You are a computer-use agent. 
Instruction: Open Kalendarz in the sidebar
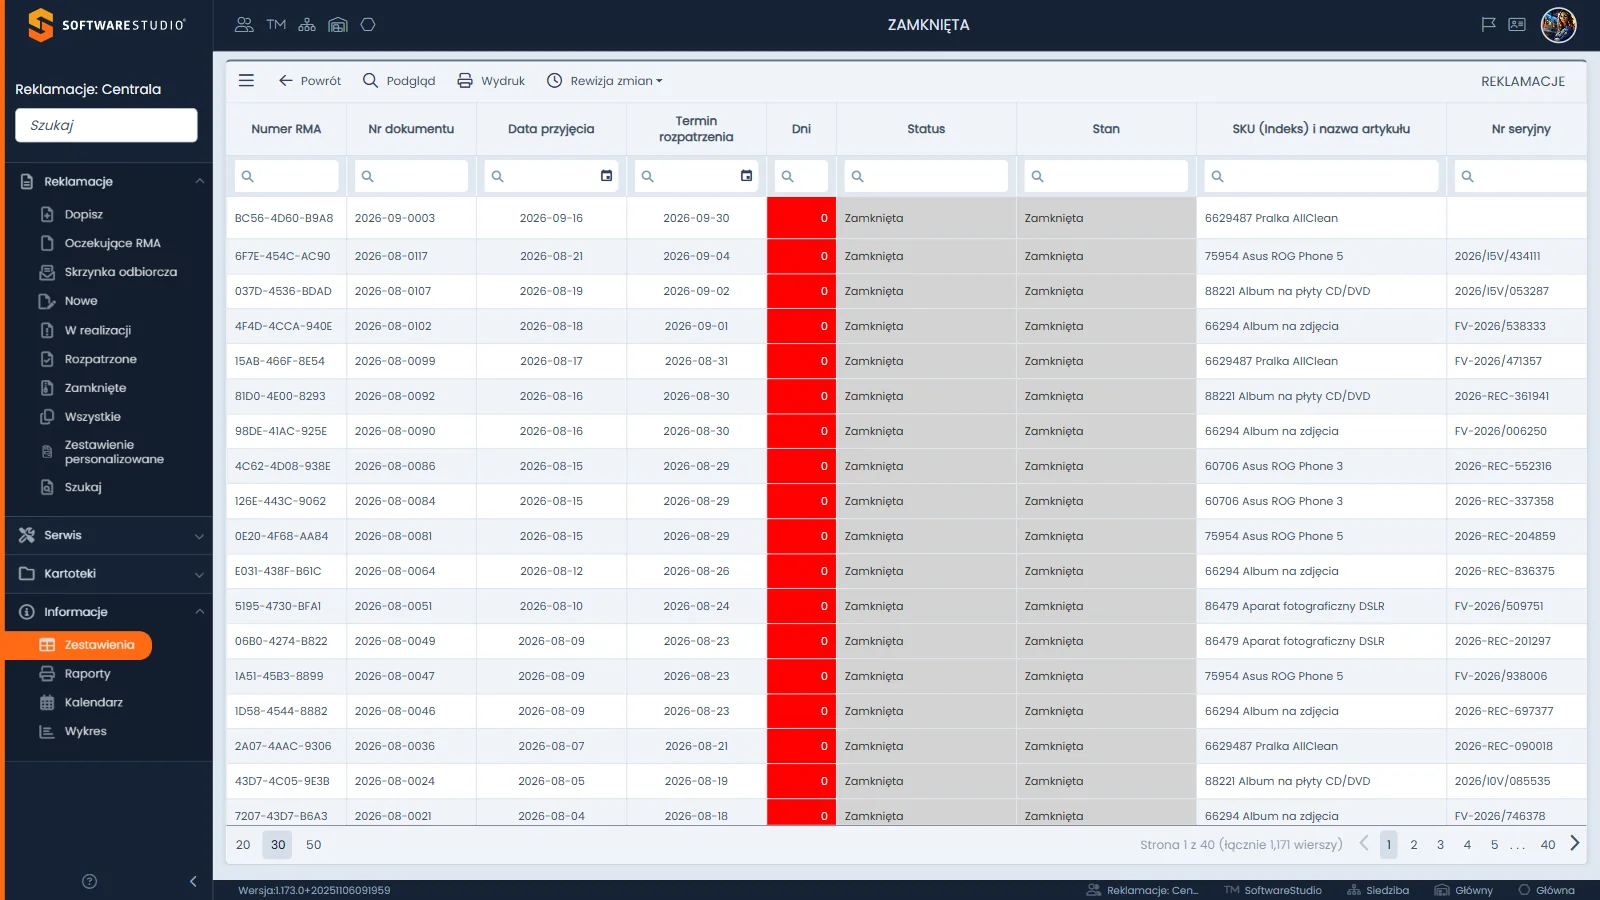tap(93, 703)
